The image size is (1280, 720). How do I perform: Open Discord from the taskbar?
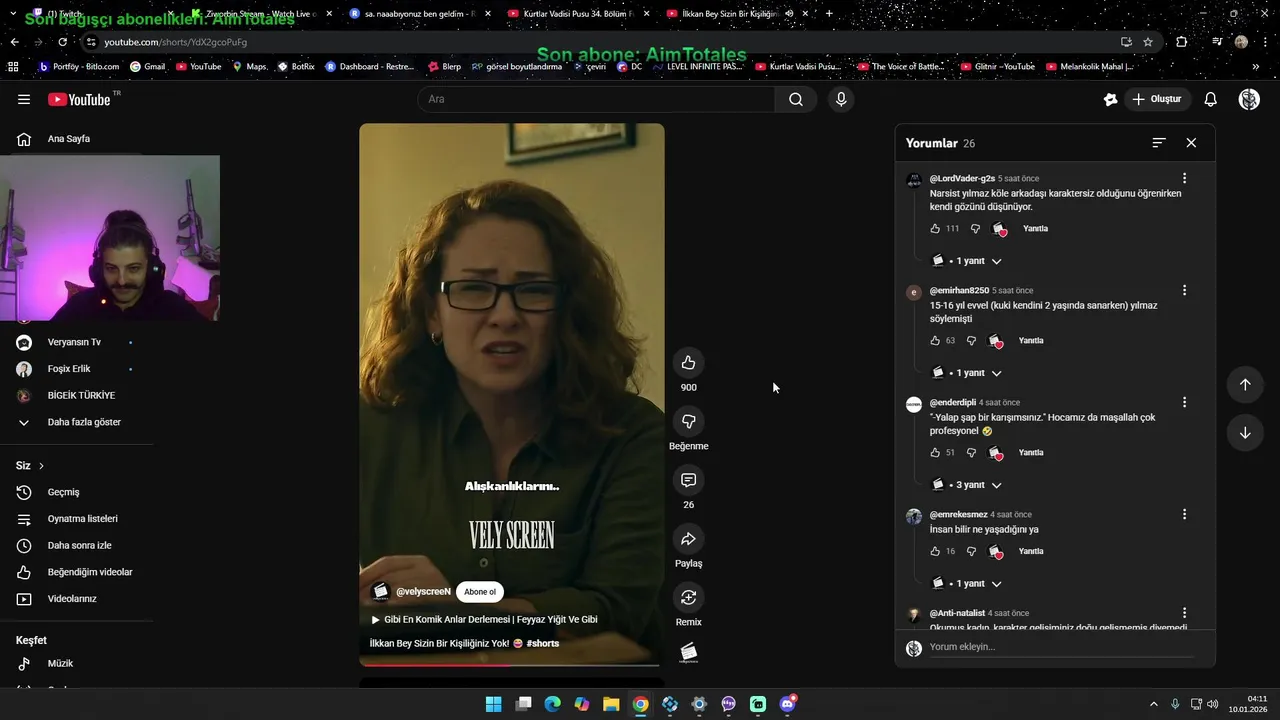[787, 704]
